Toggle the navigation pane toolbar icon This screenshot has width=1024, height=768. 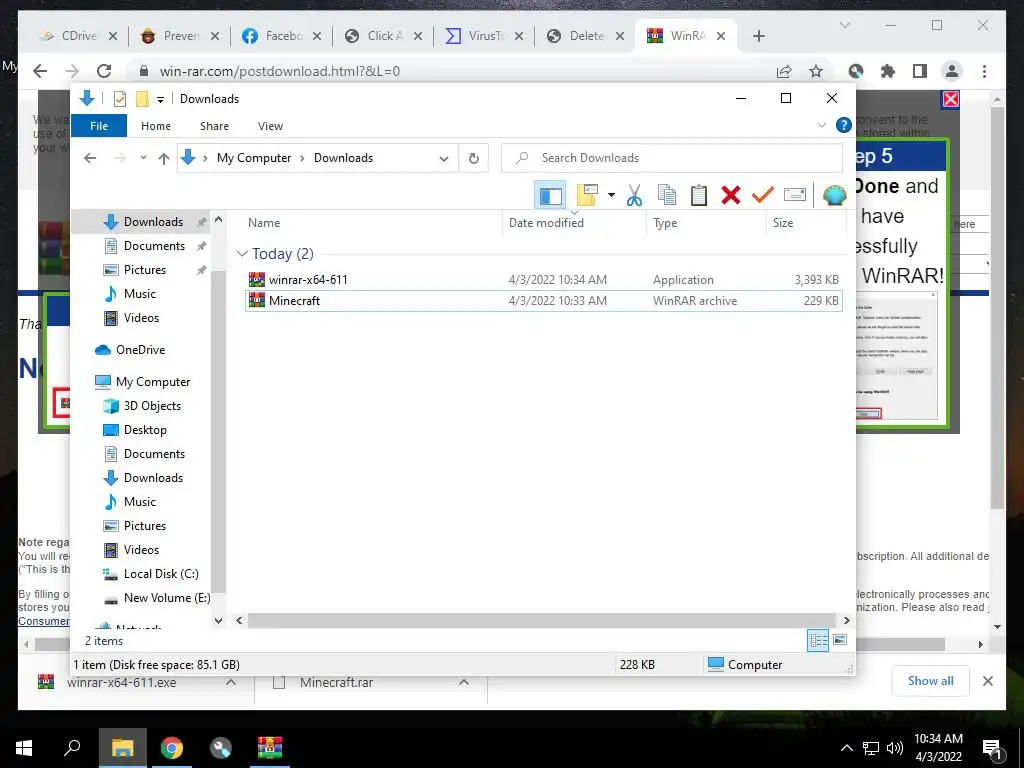550,195
